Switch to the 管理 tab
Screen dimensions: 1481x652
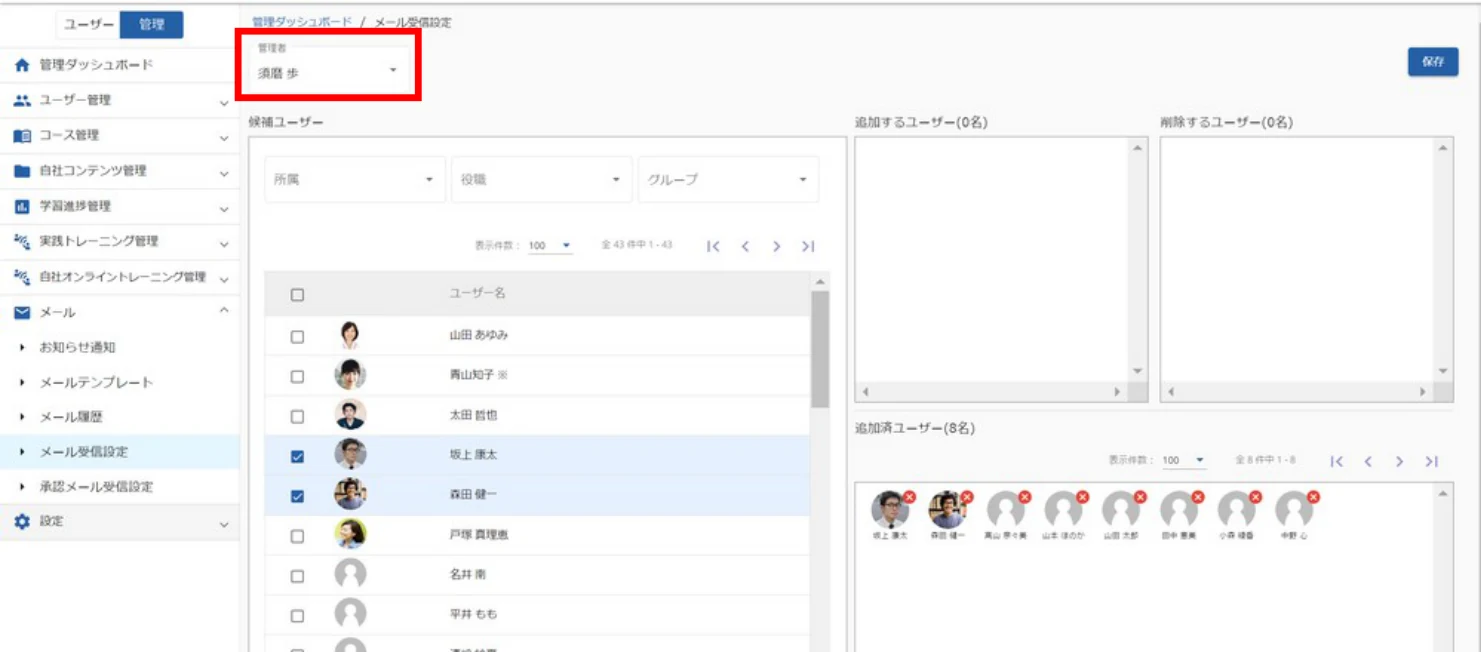pos(151,25)
